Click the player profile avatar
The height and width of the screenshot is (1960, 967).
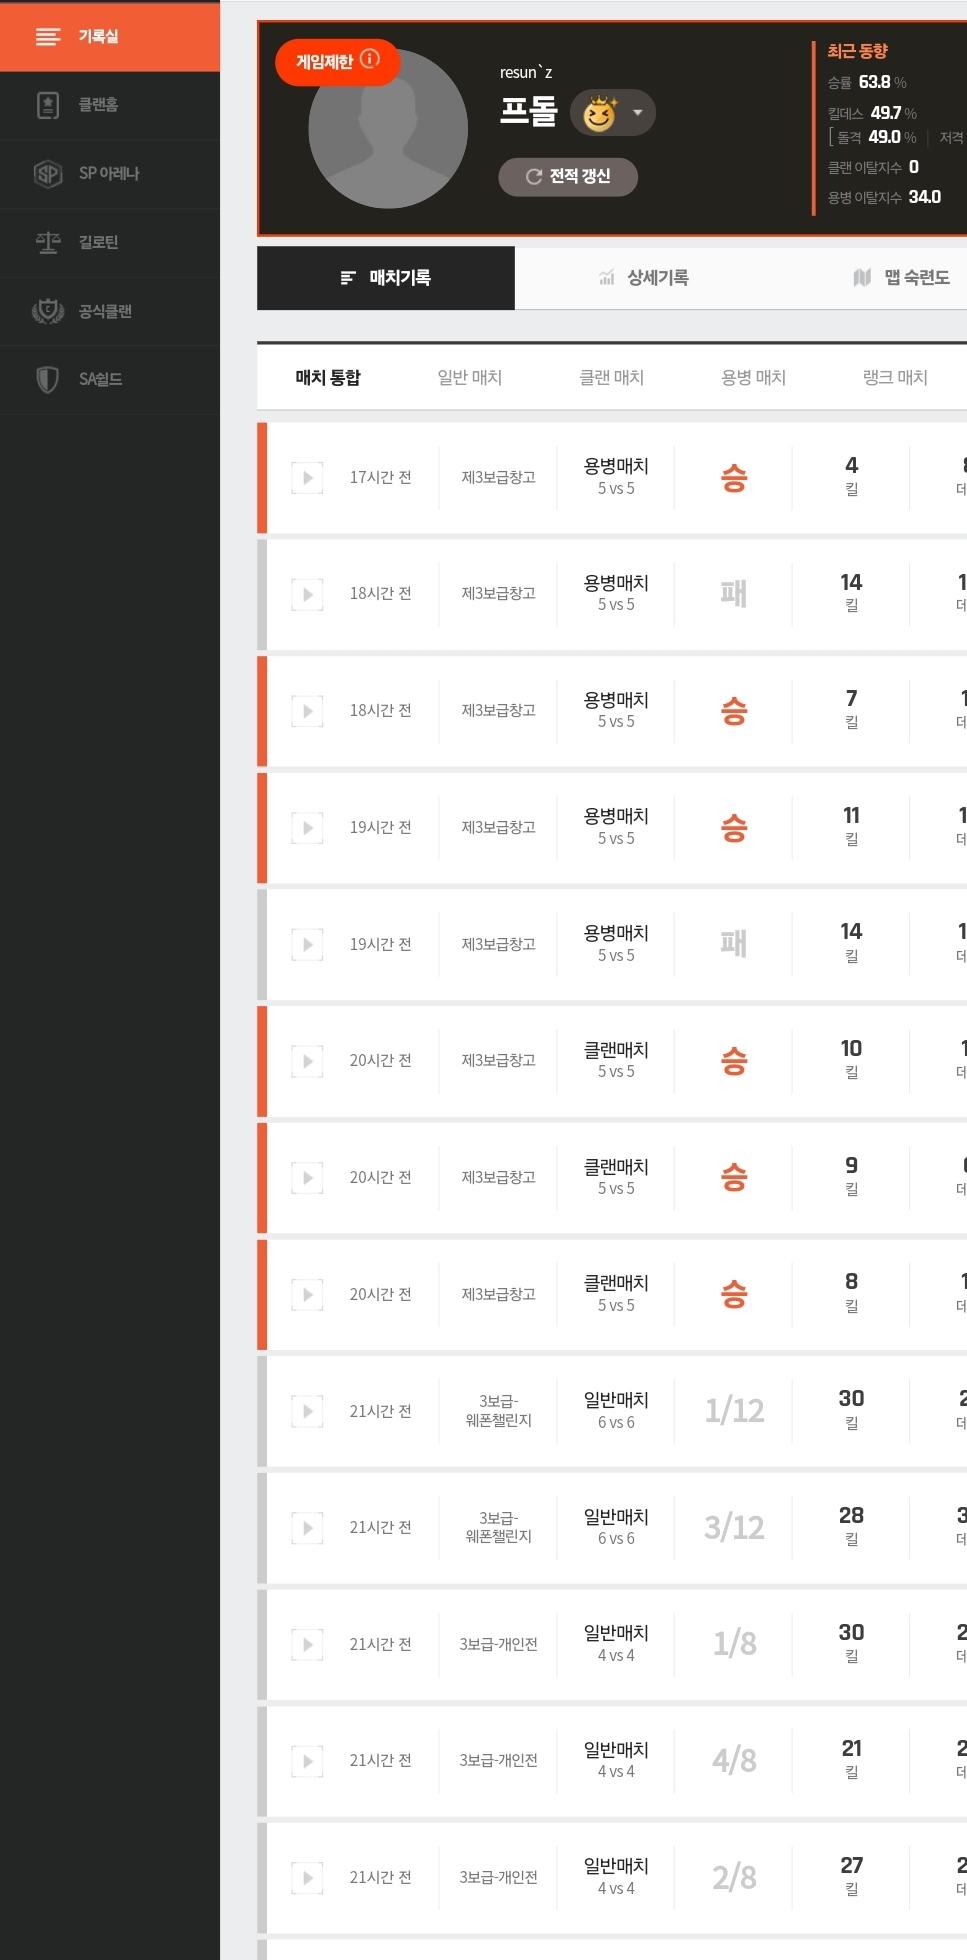[x=388, y=130]
